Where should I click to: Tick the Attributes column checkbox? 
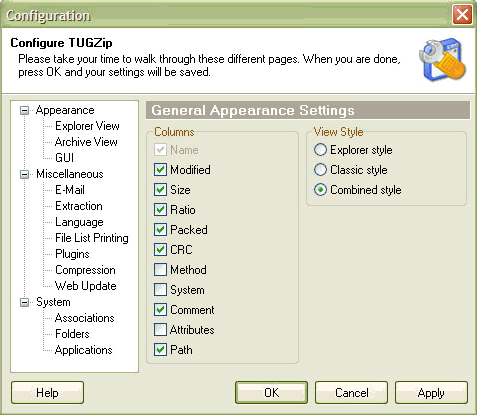coord(160,330)
